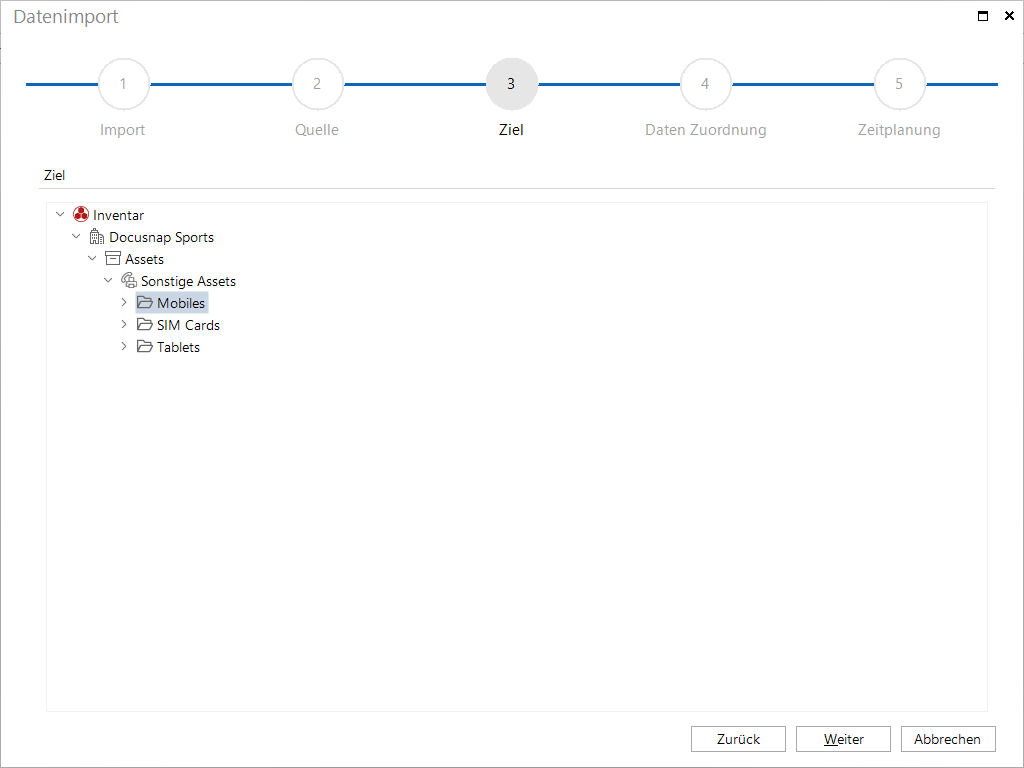Expand the Mobiles folder node
Viewport: 1024px width, 768px height.
(124, 302)
